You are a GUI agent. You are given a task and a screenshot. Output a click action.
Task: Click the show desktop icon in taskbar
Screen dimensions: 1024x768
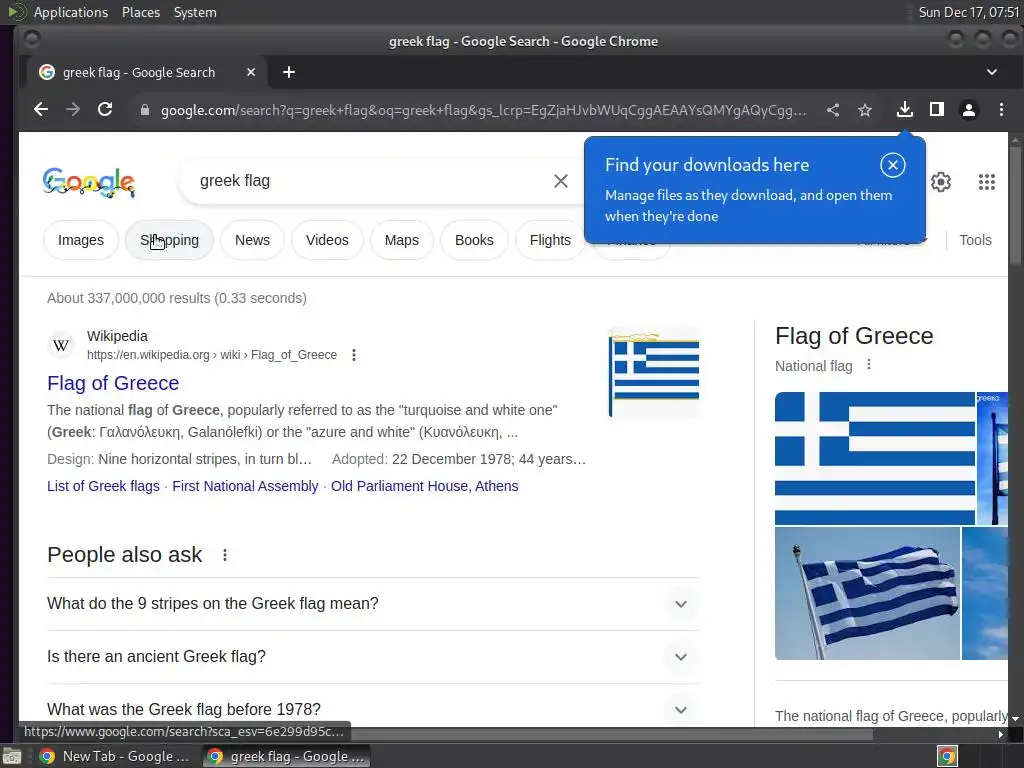[12, 756]
